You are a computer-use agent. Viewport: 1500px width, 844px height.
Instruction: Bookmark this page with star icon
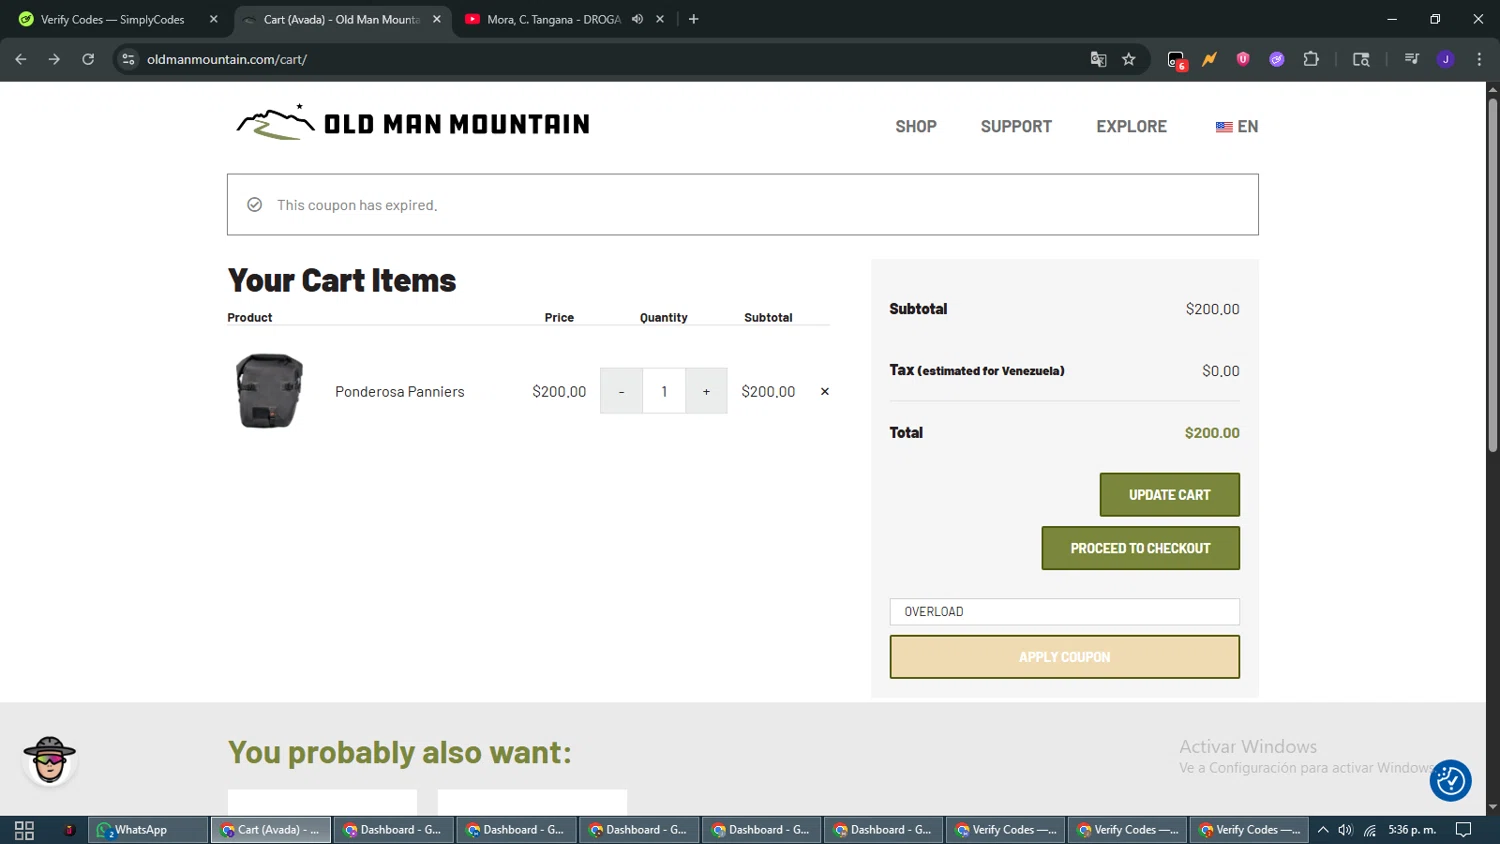[1129, 59]
